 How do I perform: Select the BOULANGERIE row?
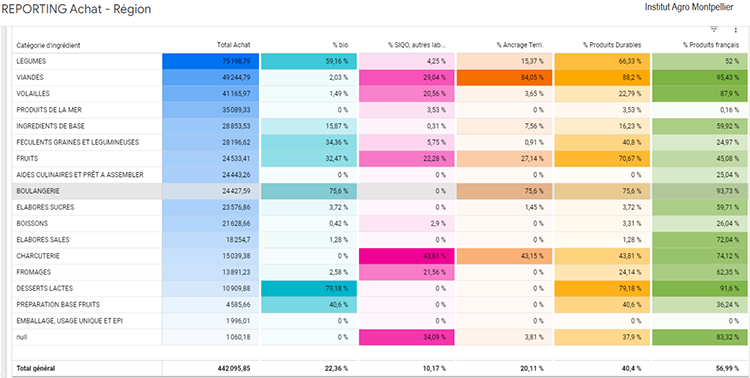pyautogui.click(x=381, y=191)
